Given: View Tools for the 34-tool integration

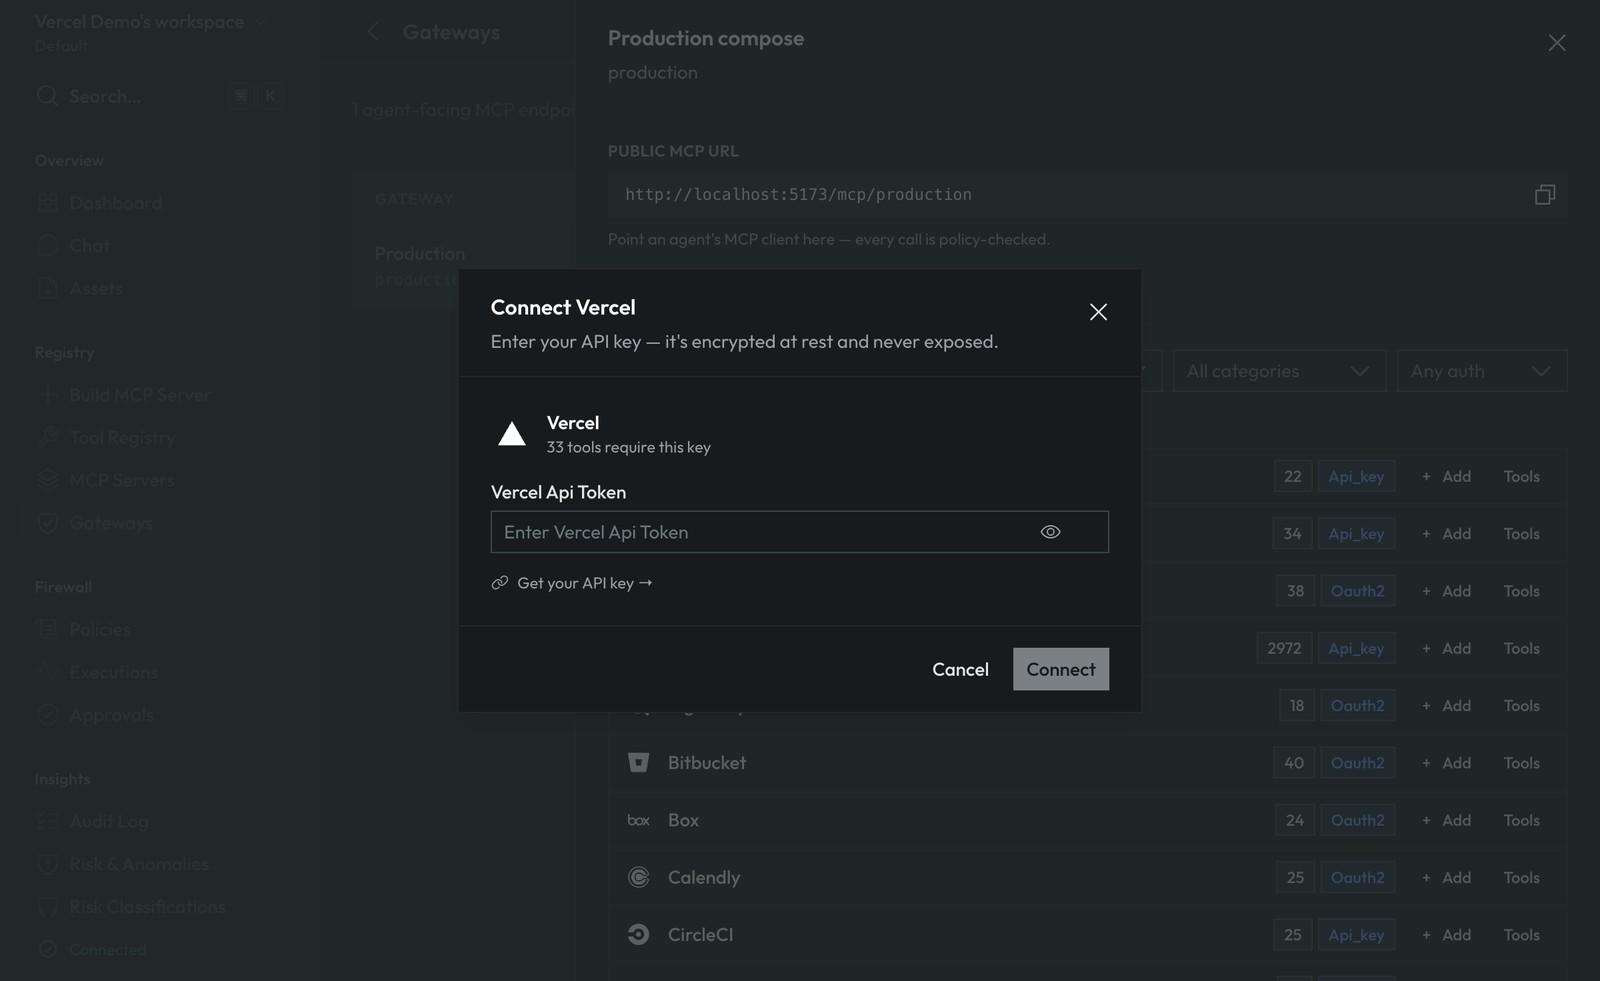Looking at the screenshot, I should click(1521, 534).
